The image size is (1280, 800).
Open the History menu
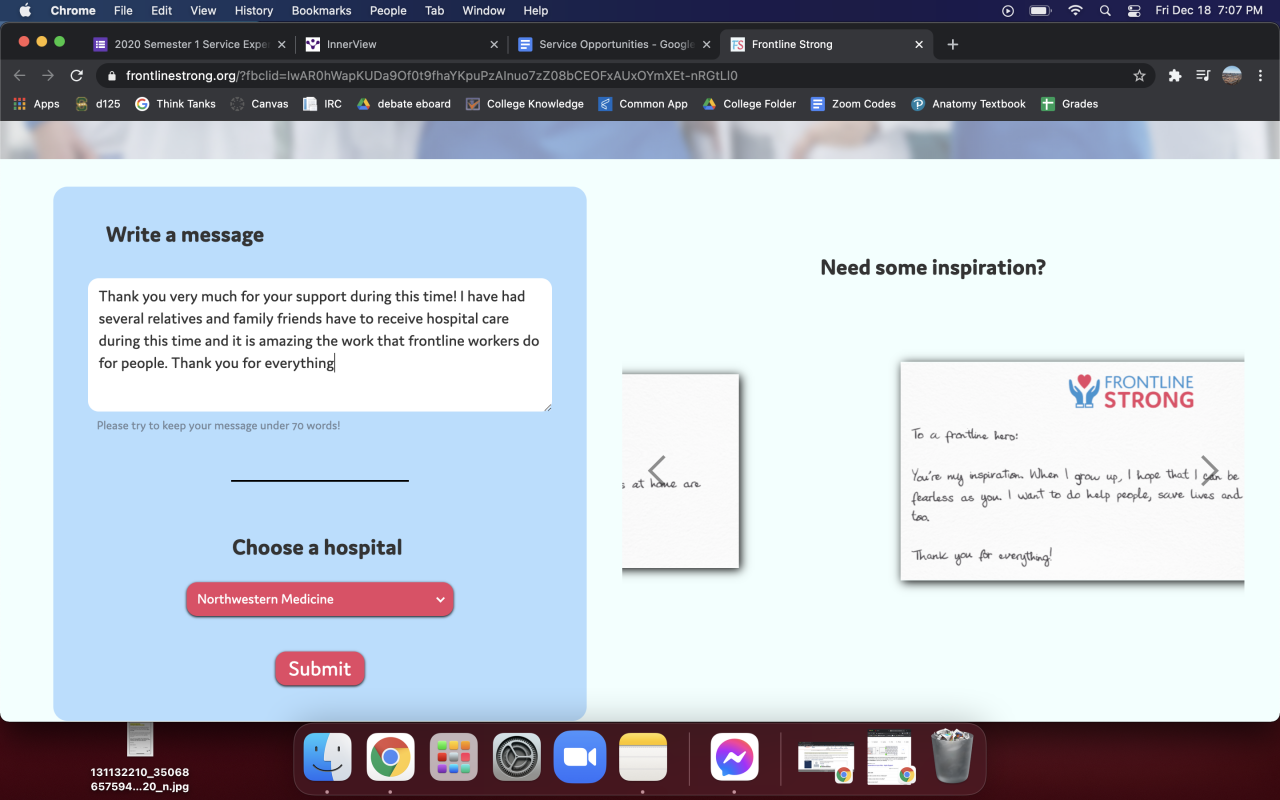(x=254, y=11)
